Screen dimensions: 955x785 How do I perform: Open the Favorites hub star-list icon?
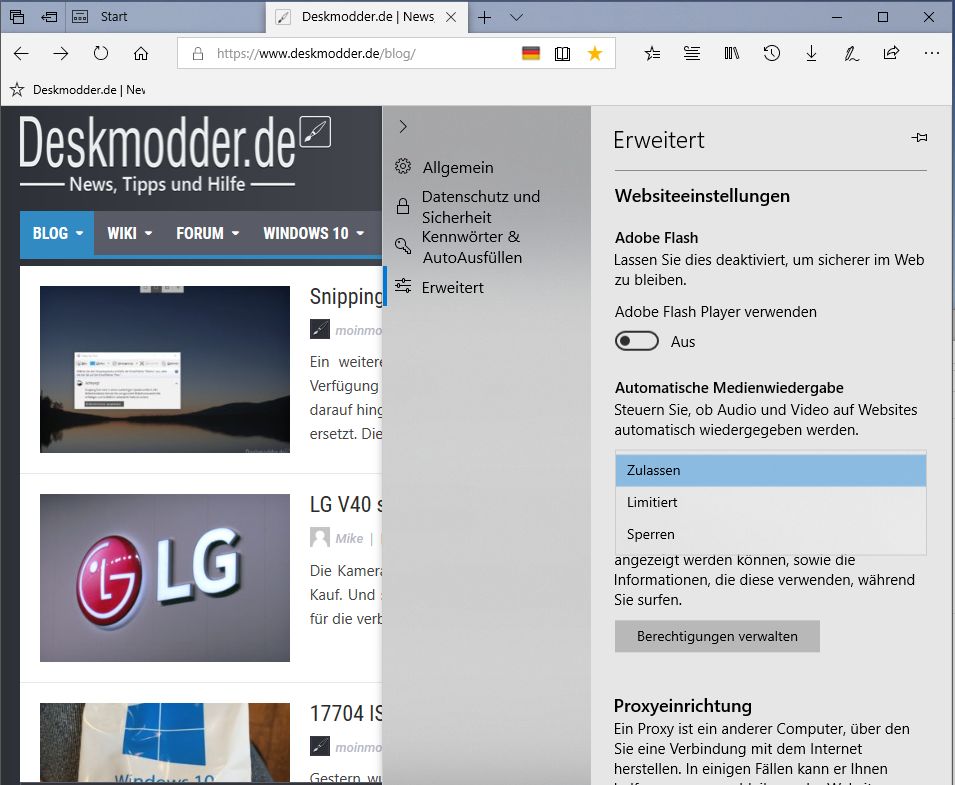click(x=652, y=54)
